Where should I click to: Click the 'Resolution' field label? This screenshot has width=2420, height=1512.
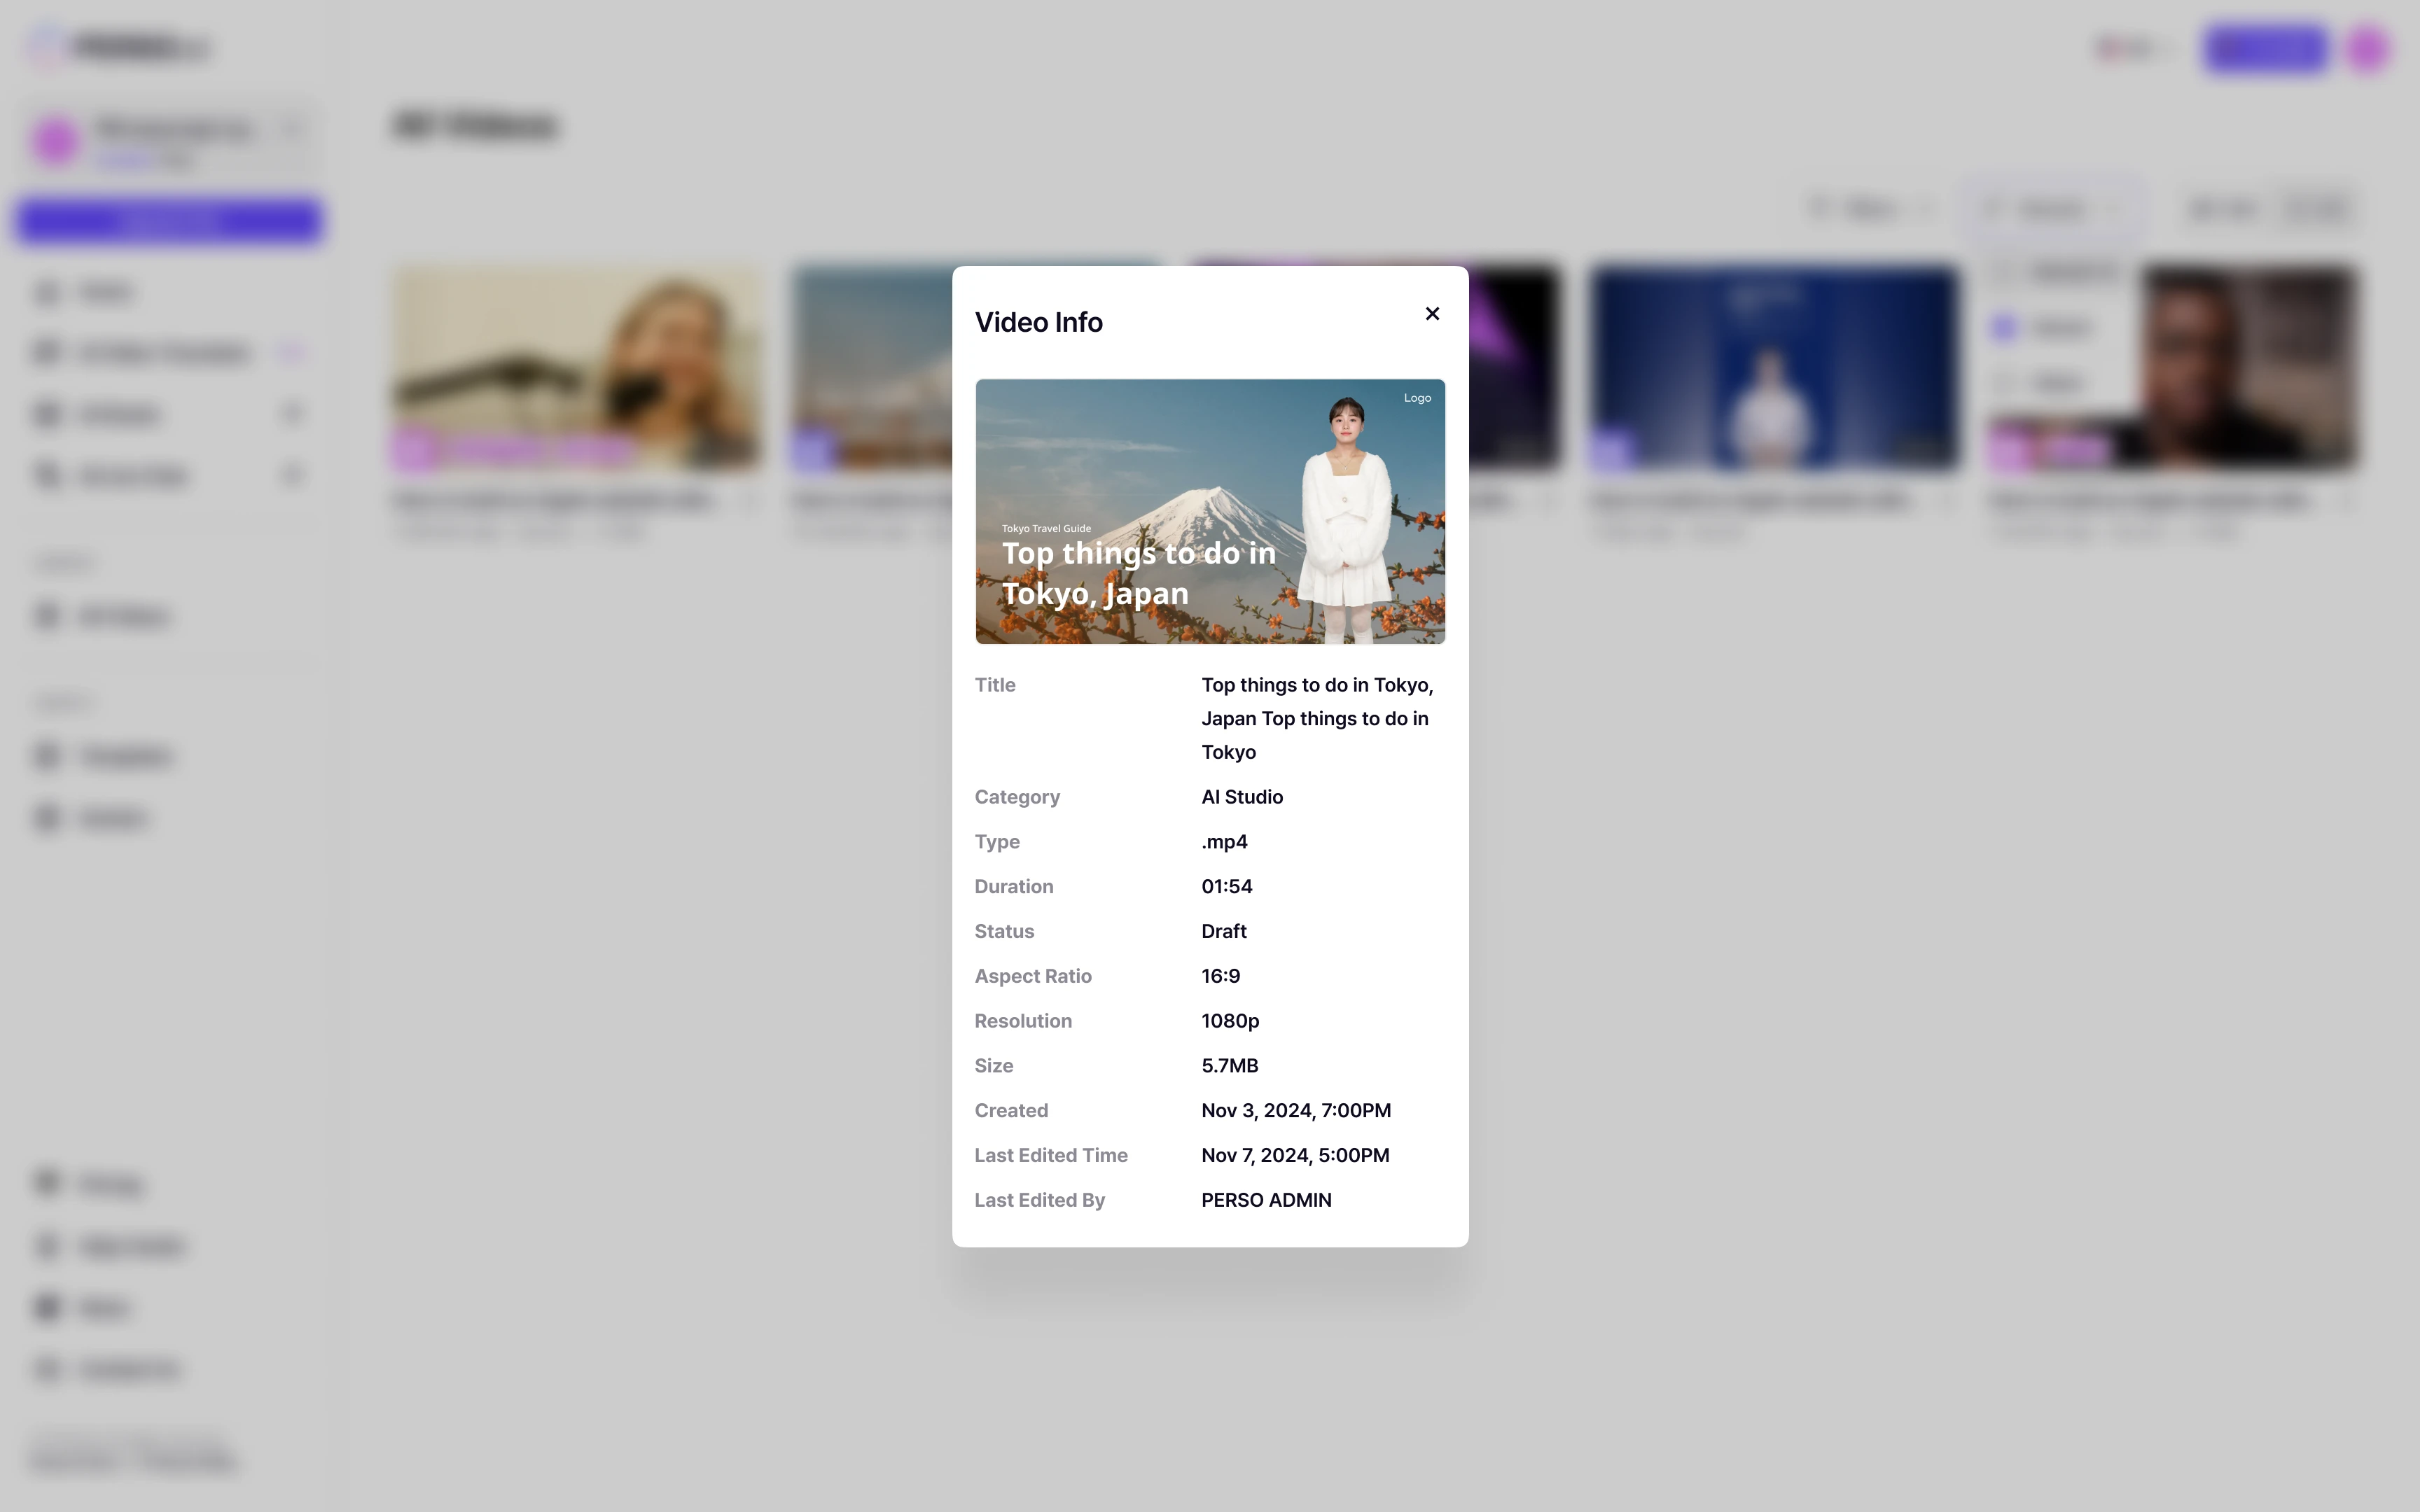[1023, 1021]
